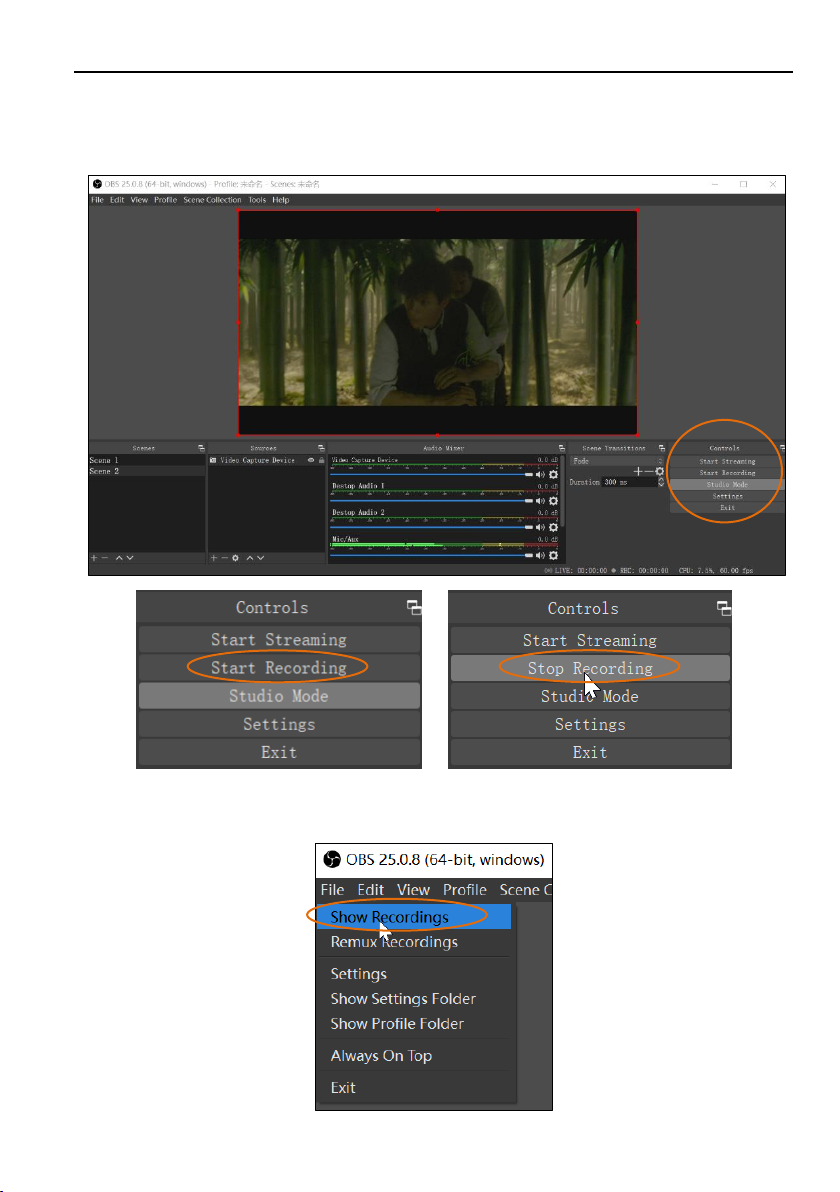Float the Scene Transitions dock pop-out icon
Screen dimensions: 840x1192
[661, 448]
